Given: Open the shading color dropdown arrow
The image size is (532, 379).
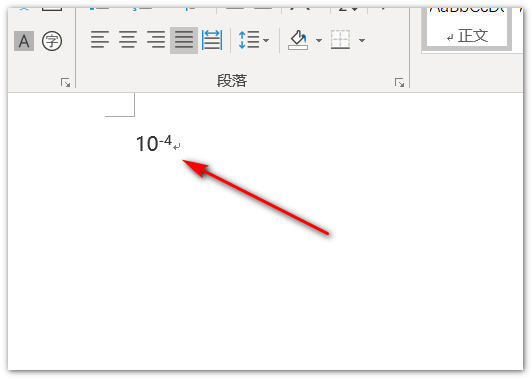Looking at the screenshot, I should 319,40.
